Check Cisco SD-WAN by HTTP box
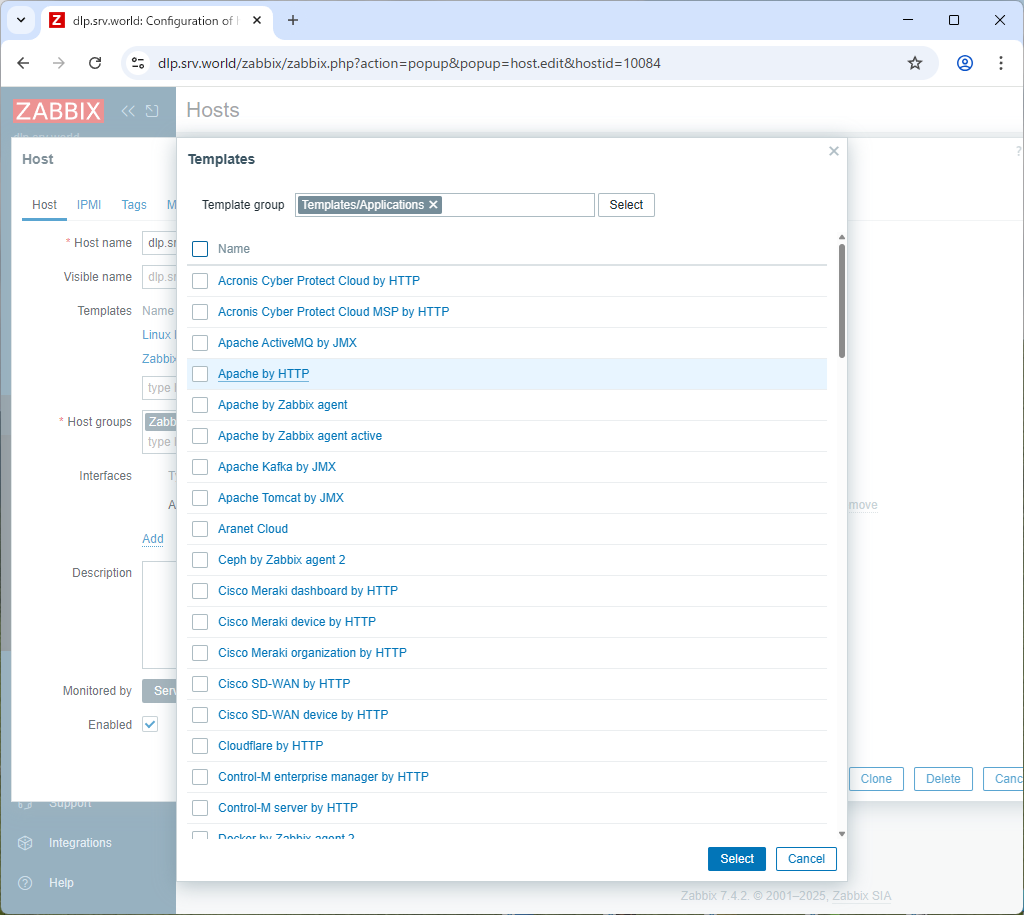Image resolution: width=1024 pixels, height=915 pixels. click(200, 684)
